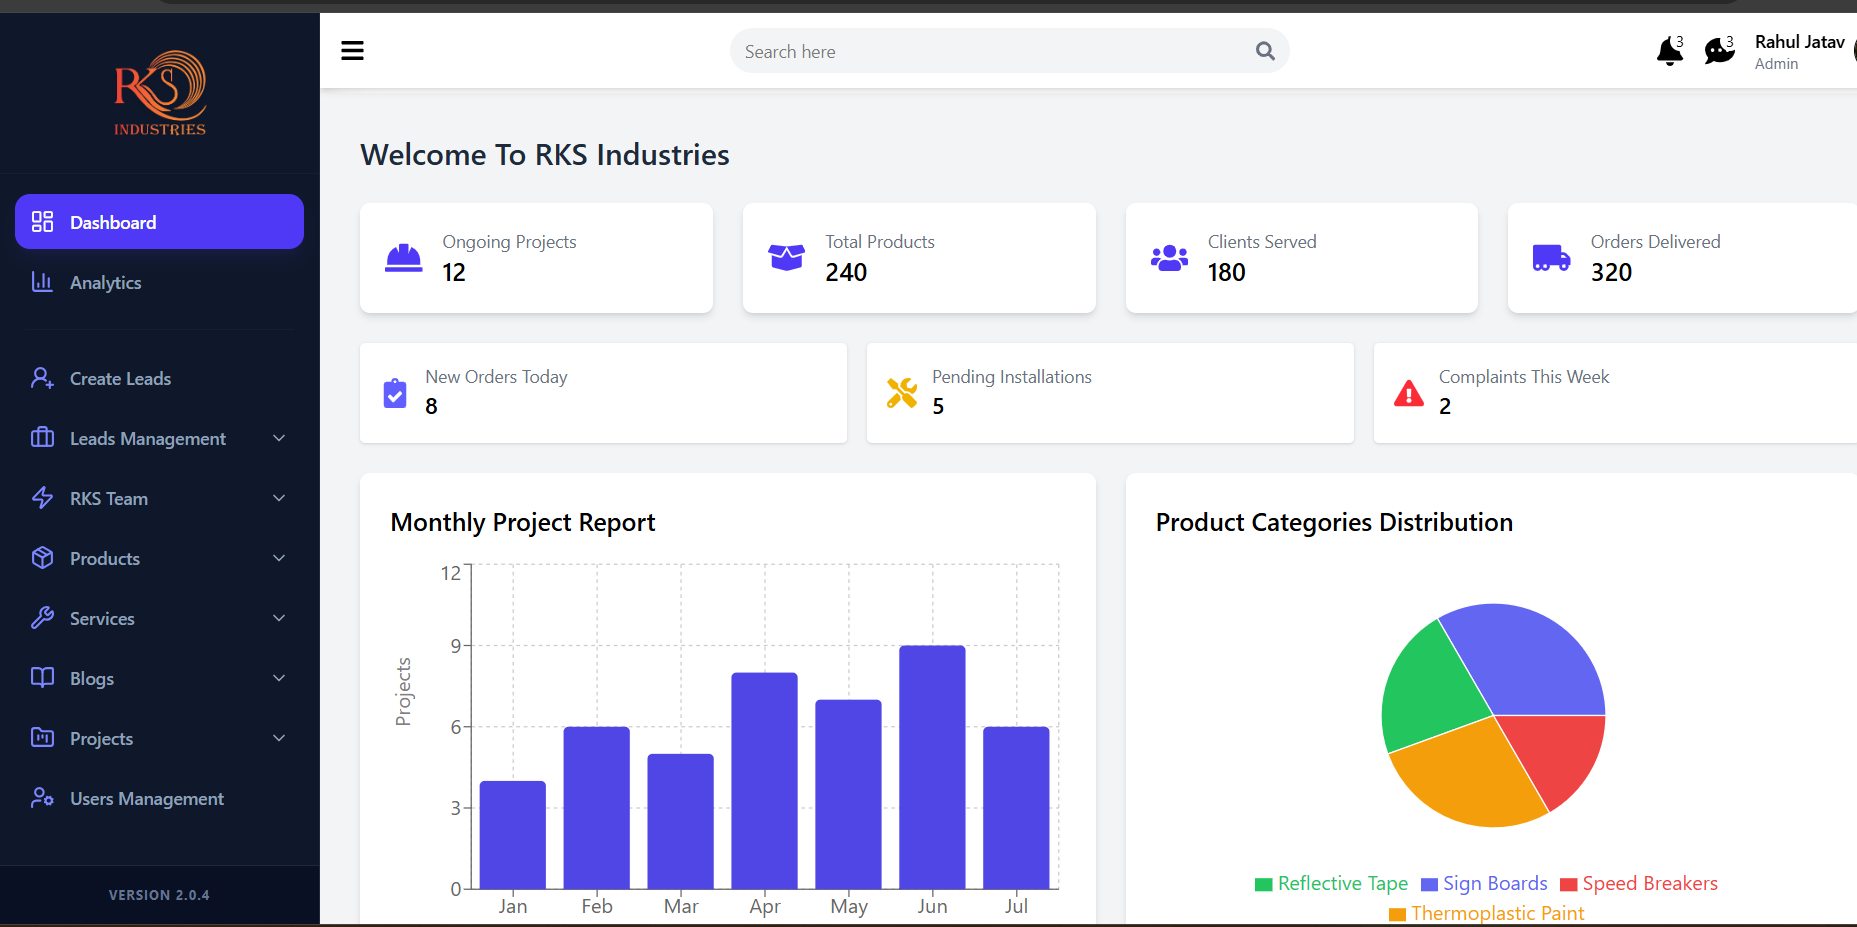Toggle Sign Boards legend entry

1484,883
